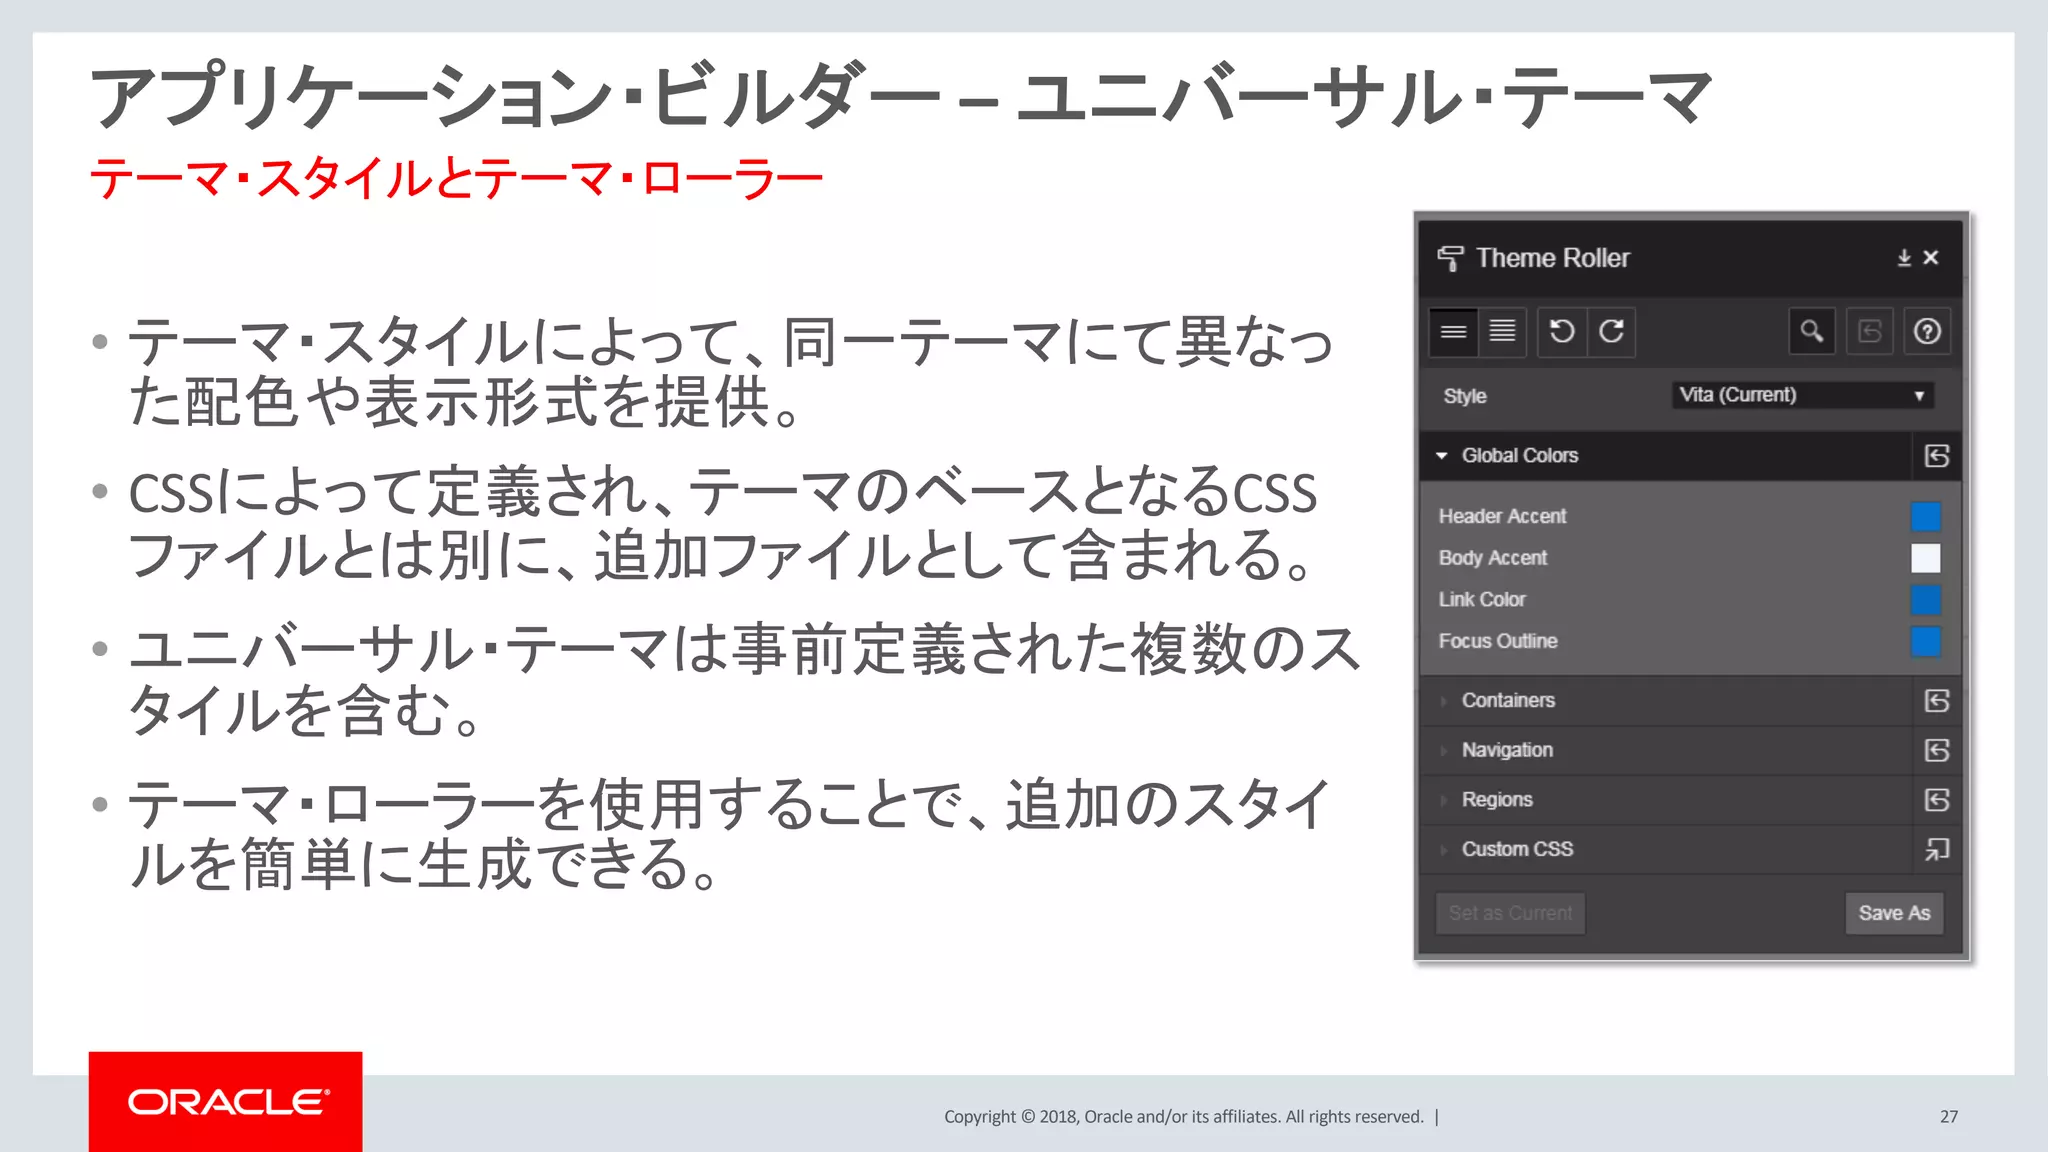Pick the Body Accent color swatch
The height and width of the screenshot is (1152, 2048).
[1926, 558]
